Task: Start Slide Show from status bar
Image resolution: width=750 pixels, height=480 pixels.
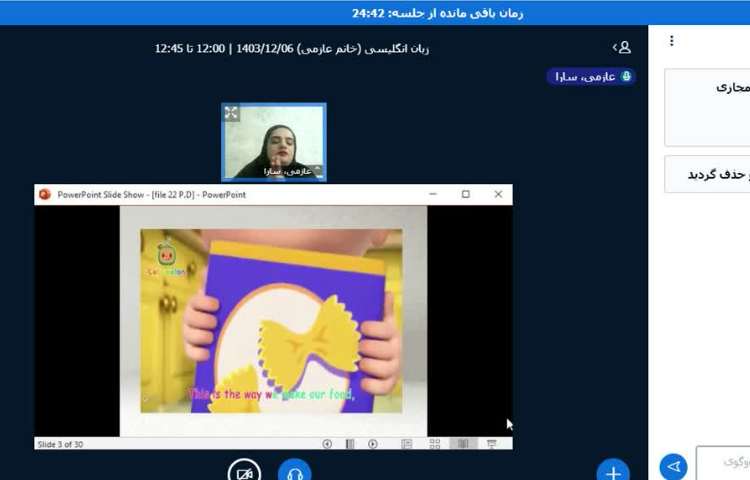Action: click(491, 444)
